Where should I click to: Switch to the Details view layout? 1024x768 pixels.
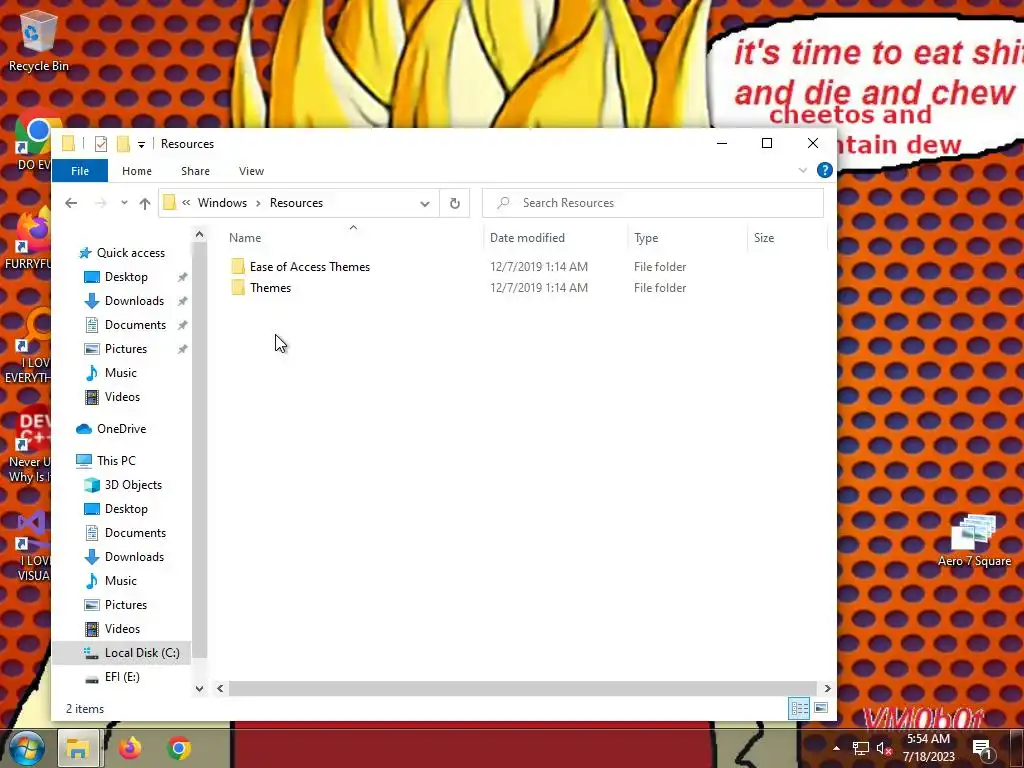(799, 709)
